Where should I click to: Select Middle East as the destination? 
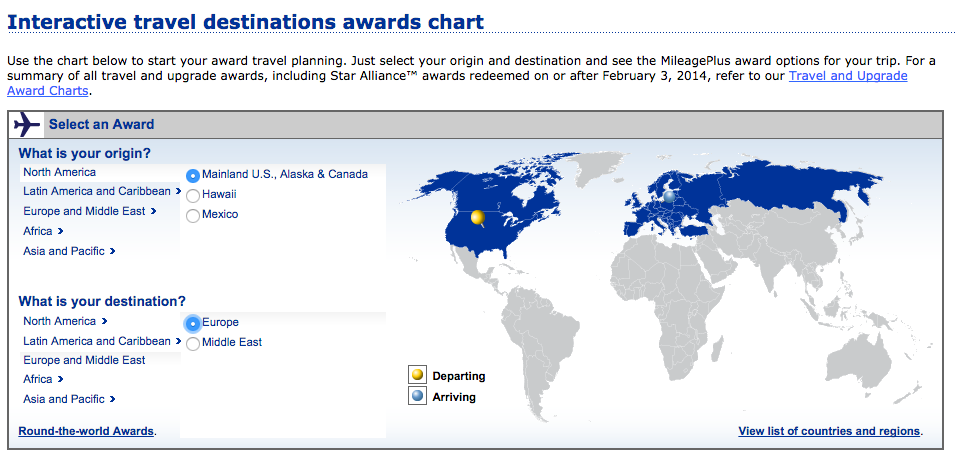(193, 343)
